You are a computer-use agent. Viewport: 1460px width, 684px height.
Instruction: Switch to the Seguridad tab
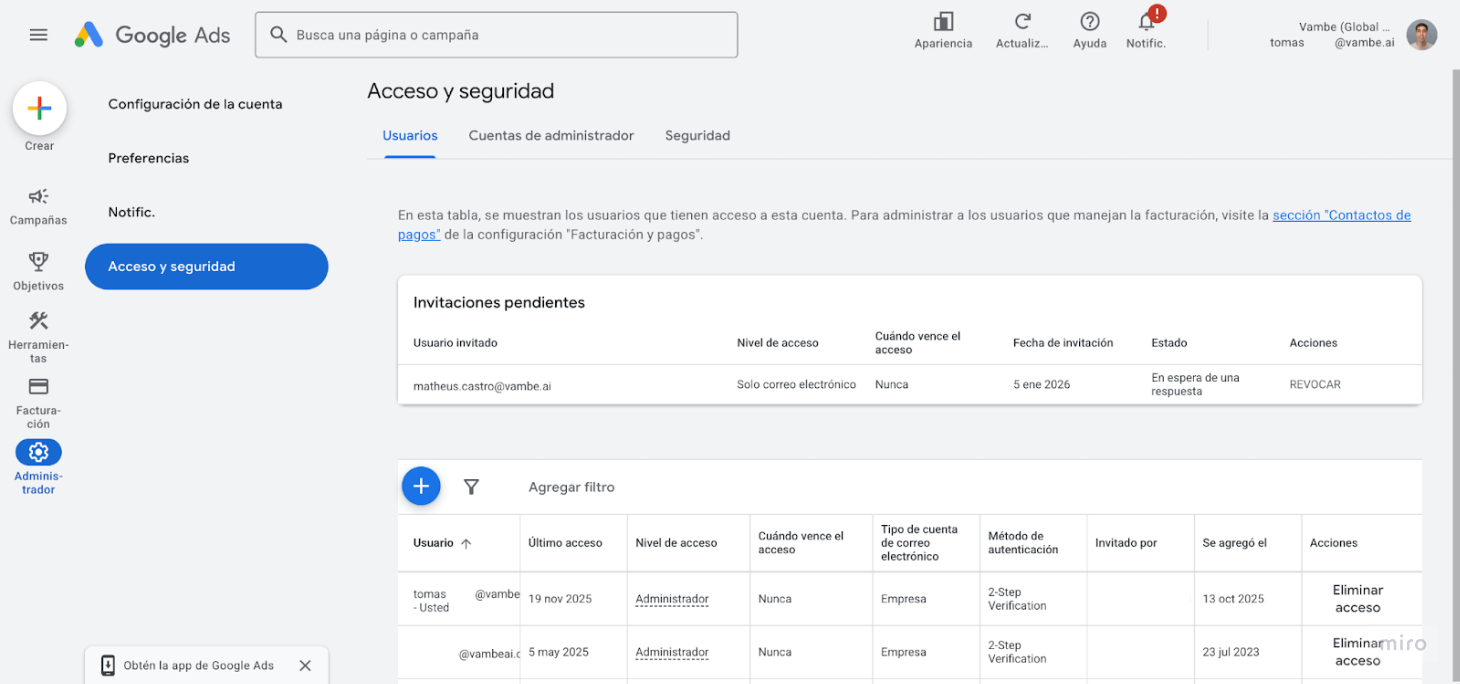697,136
